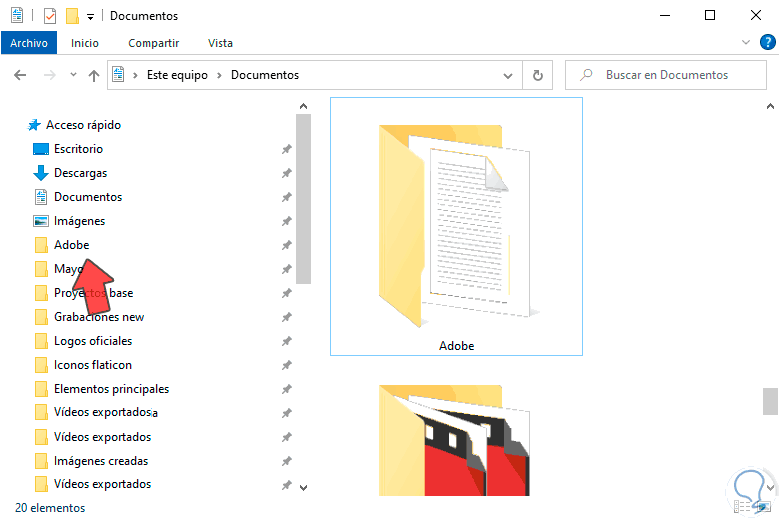Click the content area scroll-up arrow
Screen dimensions: 780x520
(x=770, y=106)
